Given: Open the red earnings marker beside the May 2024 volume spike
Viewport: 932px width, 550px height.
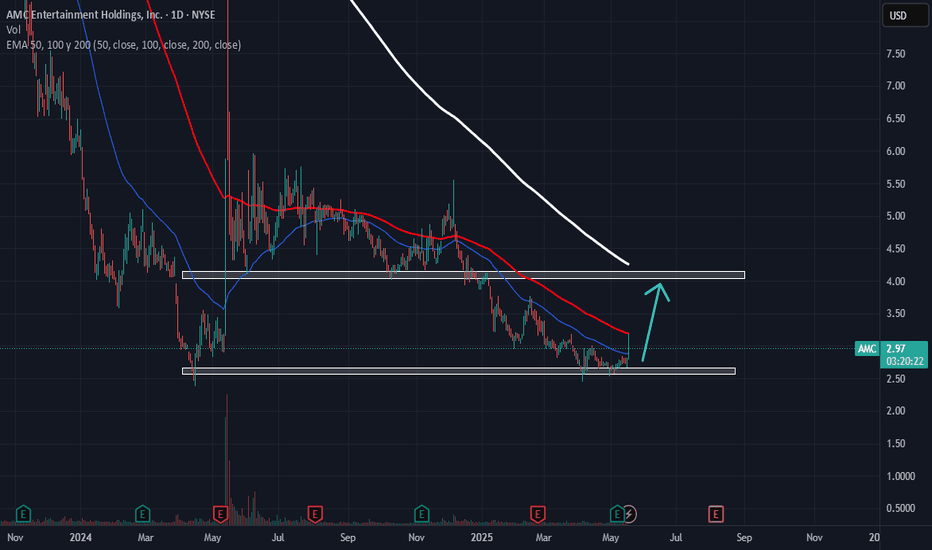Looking at the screenshot, I should coord(221,514).
